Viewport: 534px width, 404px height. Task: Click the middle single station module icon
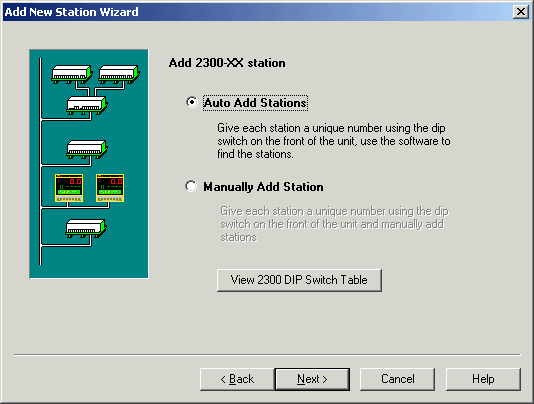(87, 149)
